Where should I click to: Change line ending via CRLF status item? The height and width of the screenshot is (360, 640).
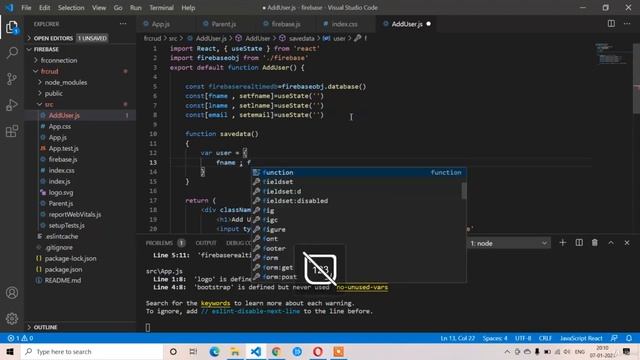tap(545, 338)
